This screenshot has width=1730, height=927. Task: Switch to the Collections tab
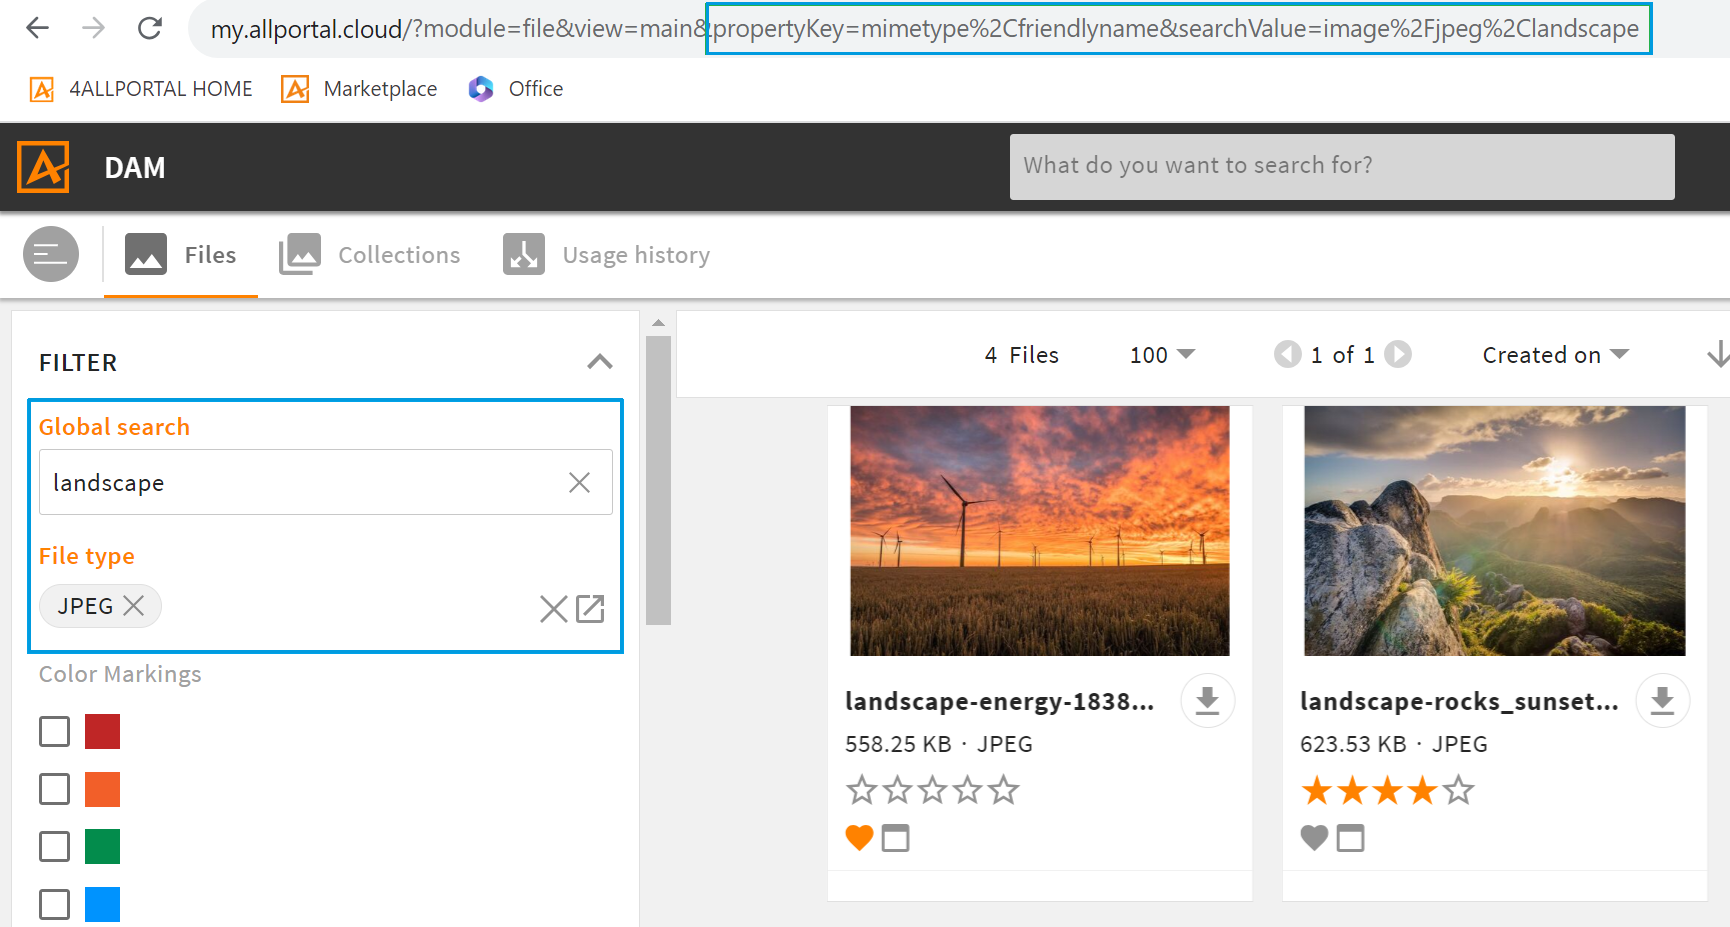click(370, 255)
